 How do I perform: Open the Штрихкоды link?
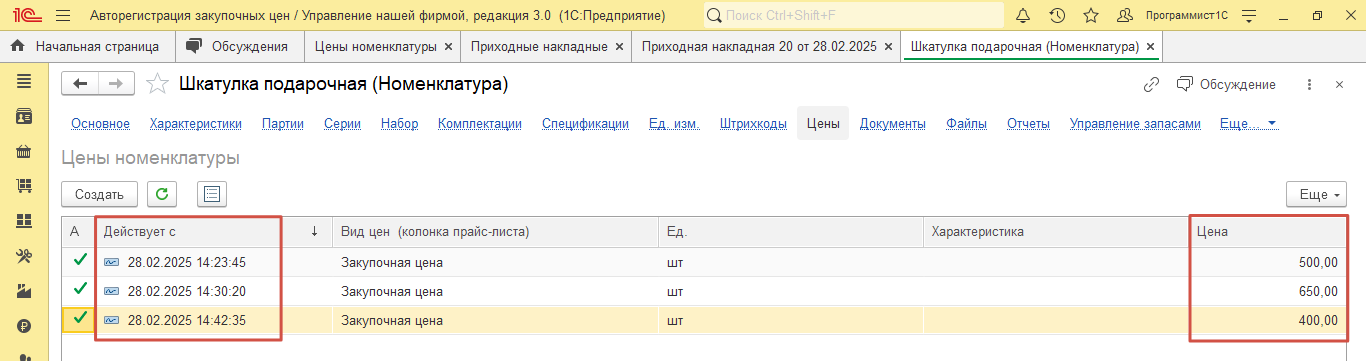click(753, 124)
